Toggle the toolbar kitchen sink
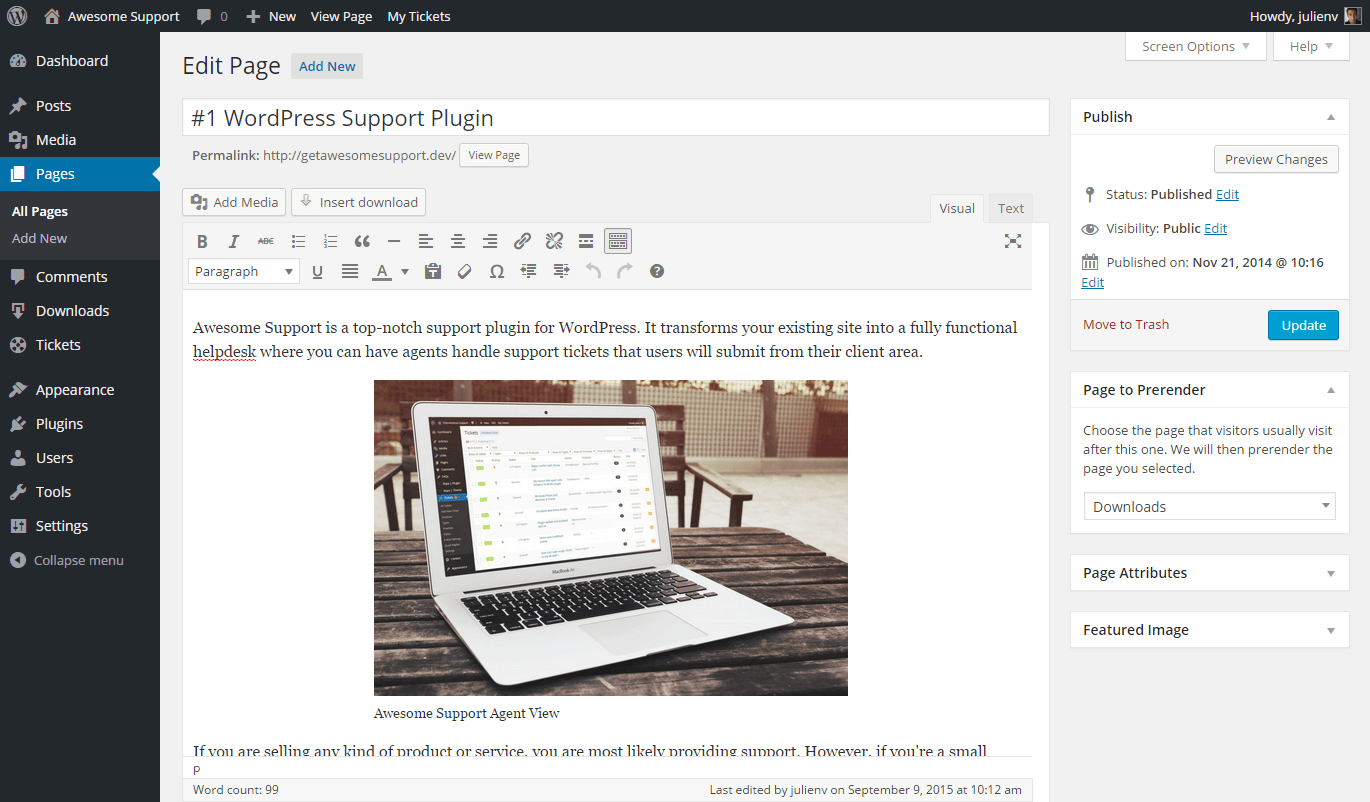Image resolution: width=1370 pixels, height=802 pixels. click(x=618, y=241)
